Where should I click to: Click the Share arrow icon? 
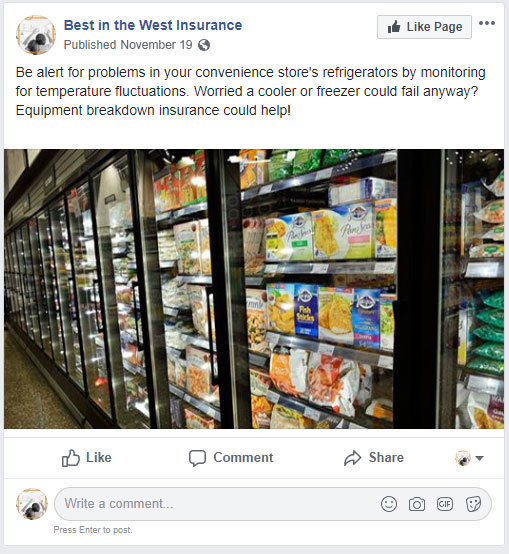pos(353,458)
